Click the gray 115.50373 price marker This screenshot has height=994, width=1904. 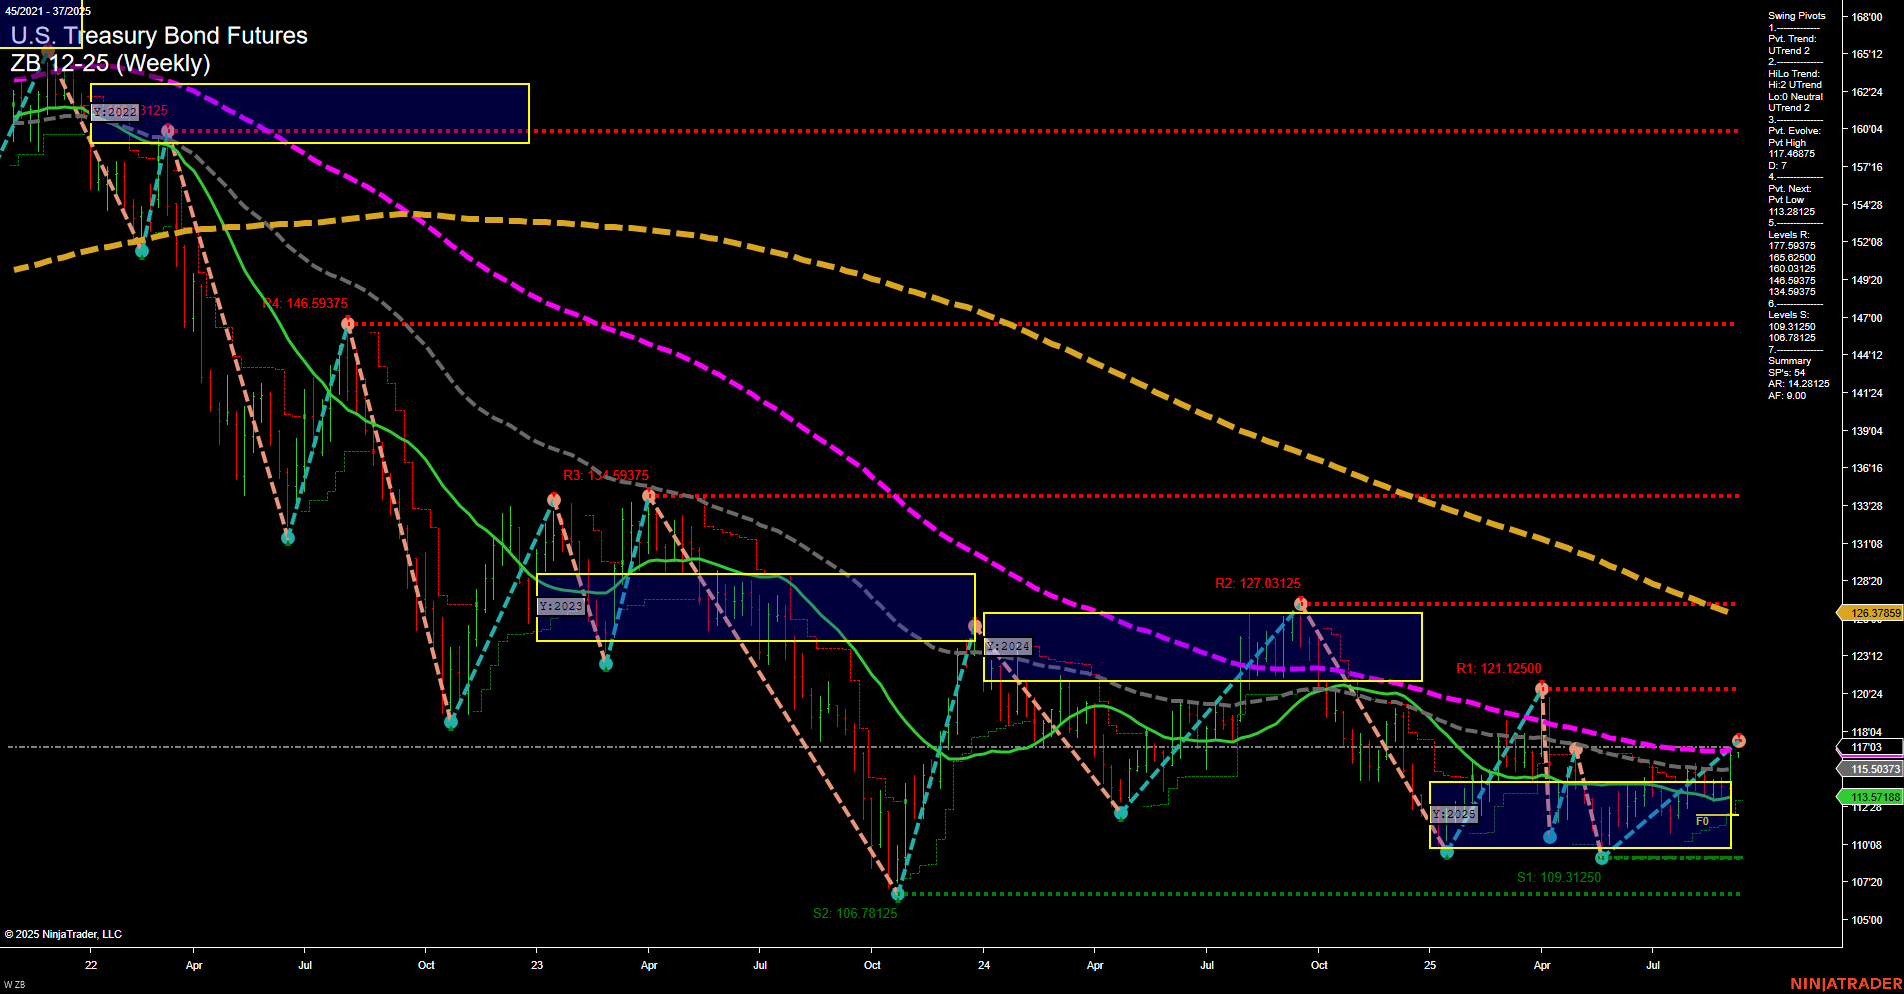click(x=1872, y=770)
